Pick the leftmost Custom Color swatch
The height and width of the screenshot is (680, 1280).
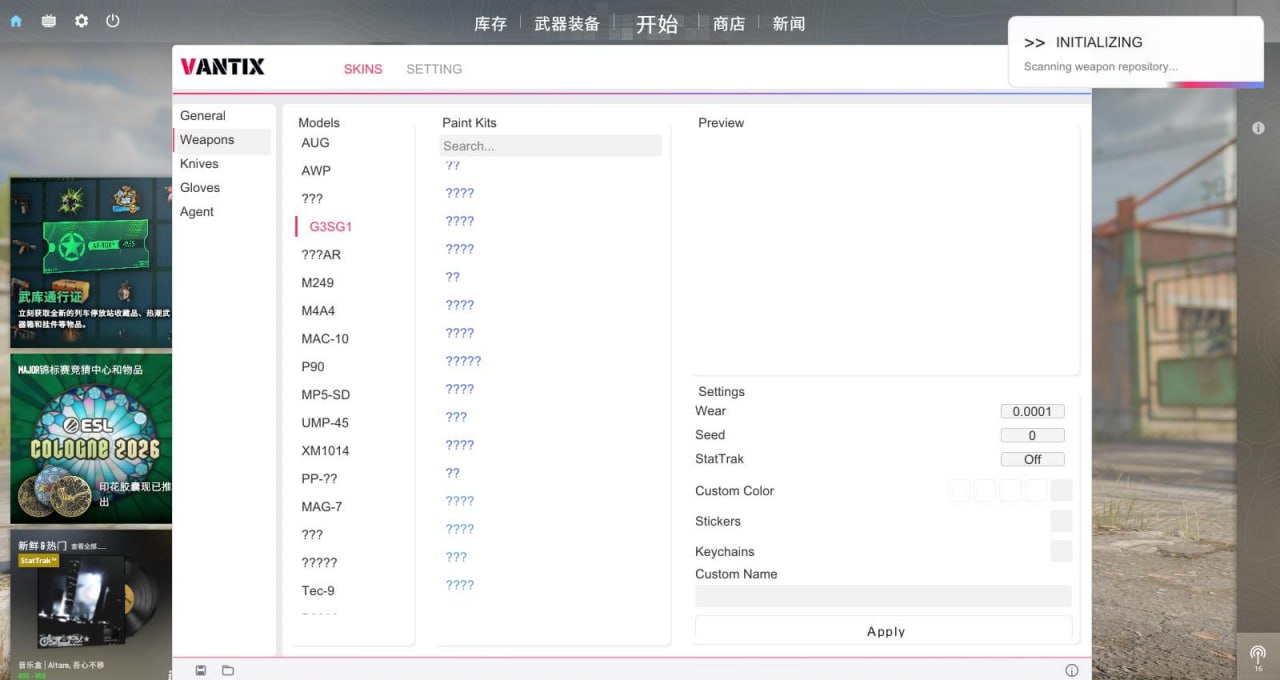click(x=959, y=490)
